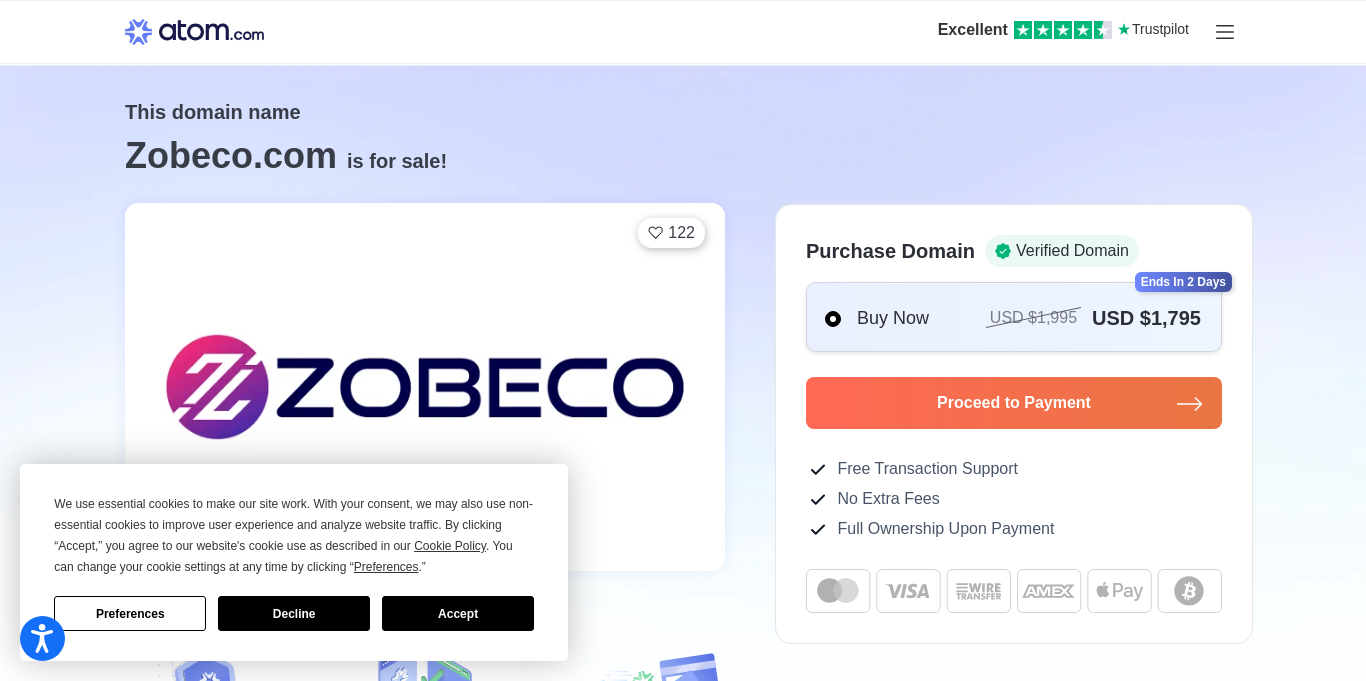This screenshot has width=1366, height=681.
Task: Click the inline Preferences link in cookie text
Action: 386,567
